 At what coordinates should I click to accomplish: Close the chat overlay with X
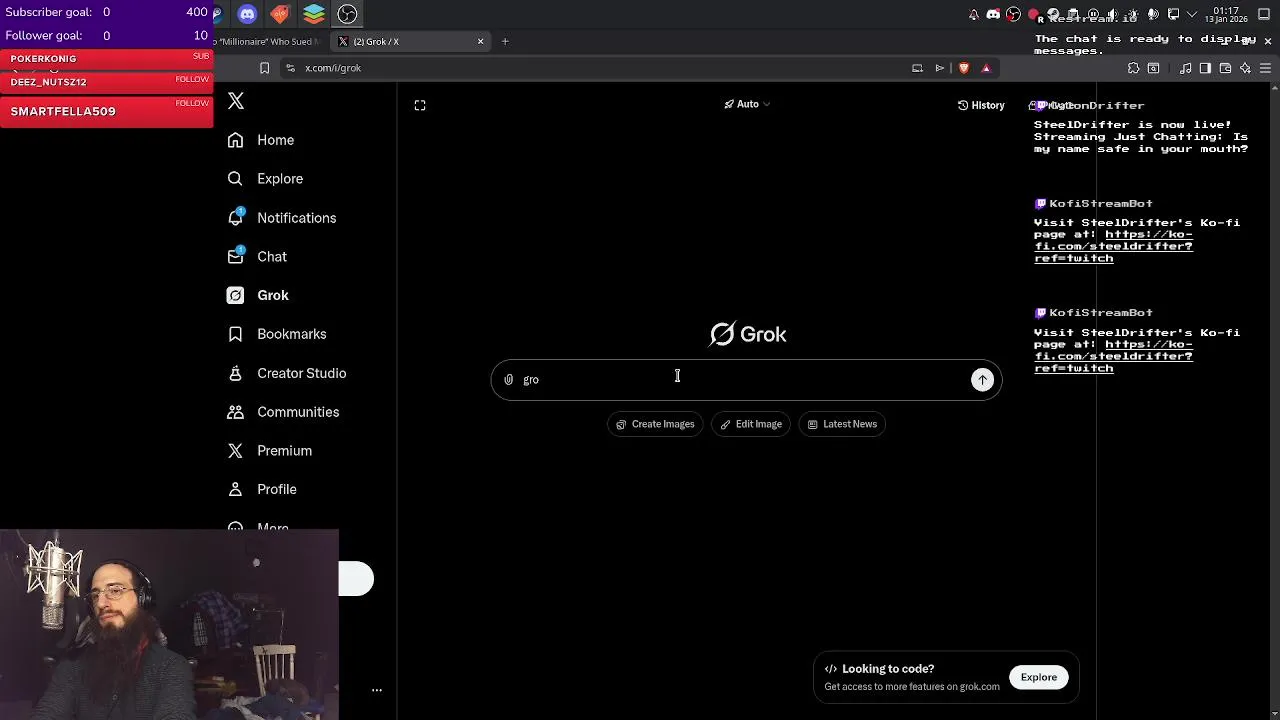point(1268,41)
